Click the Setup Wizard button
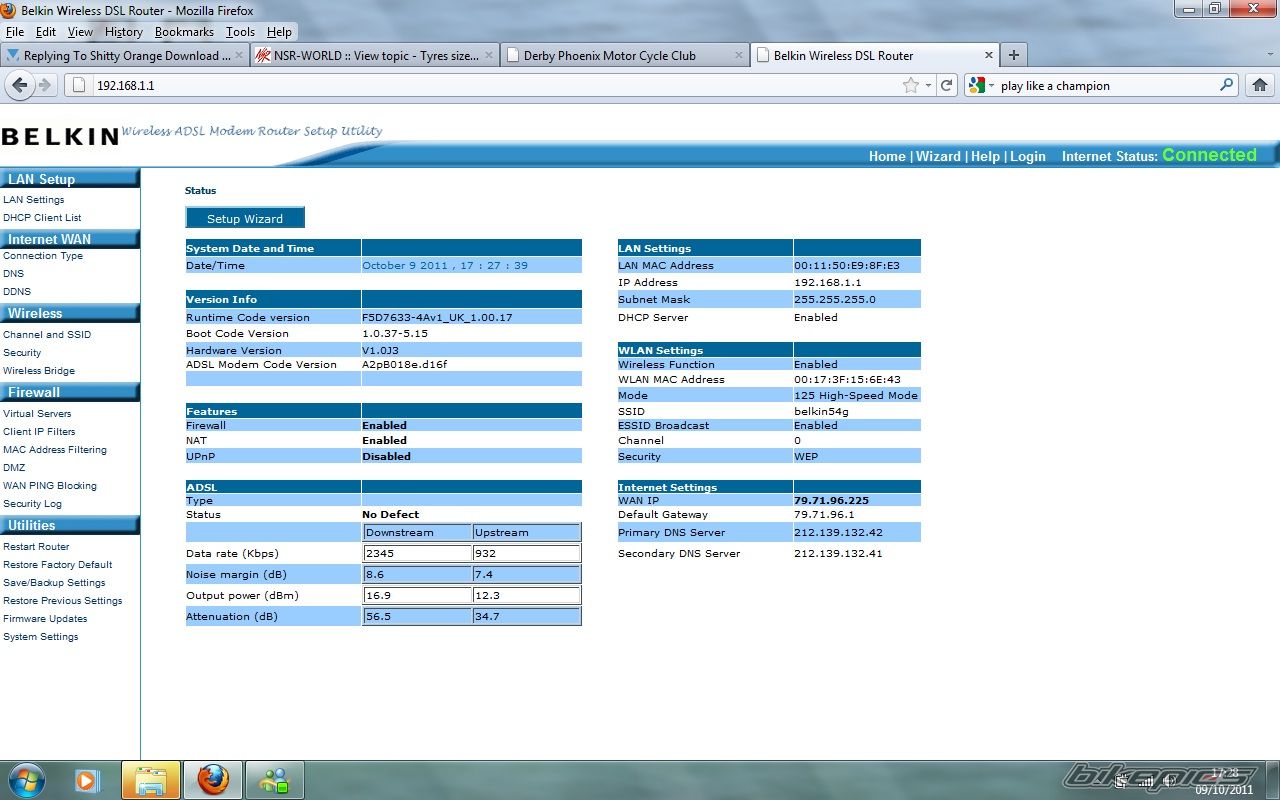Screen dimensions: 1280x800 click(245, 218)
